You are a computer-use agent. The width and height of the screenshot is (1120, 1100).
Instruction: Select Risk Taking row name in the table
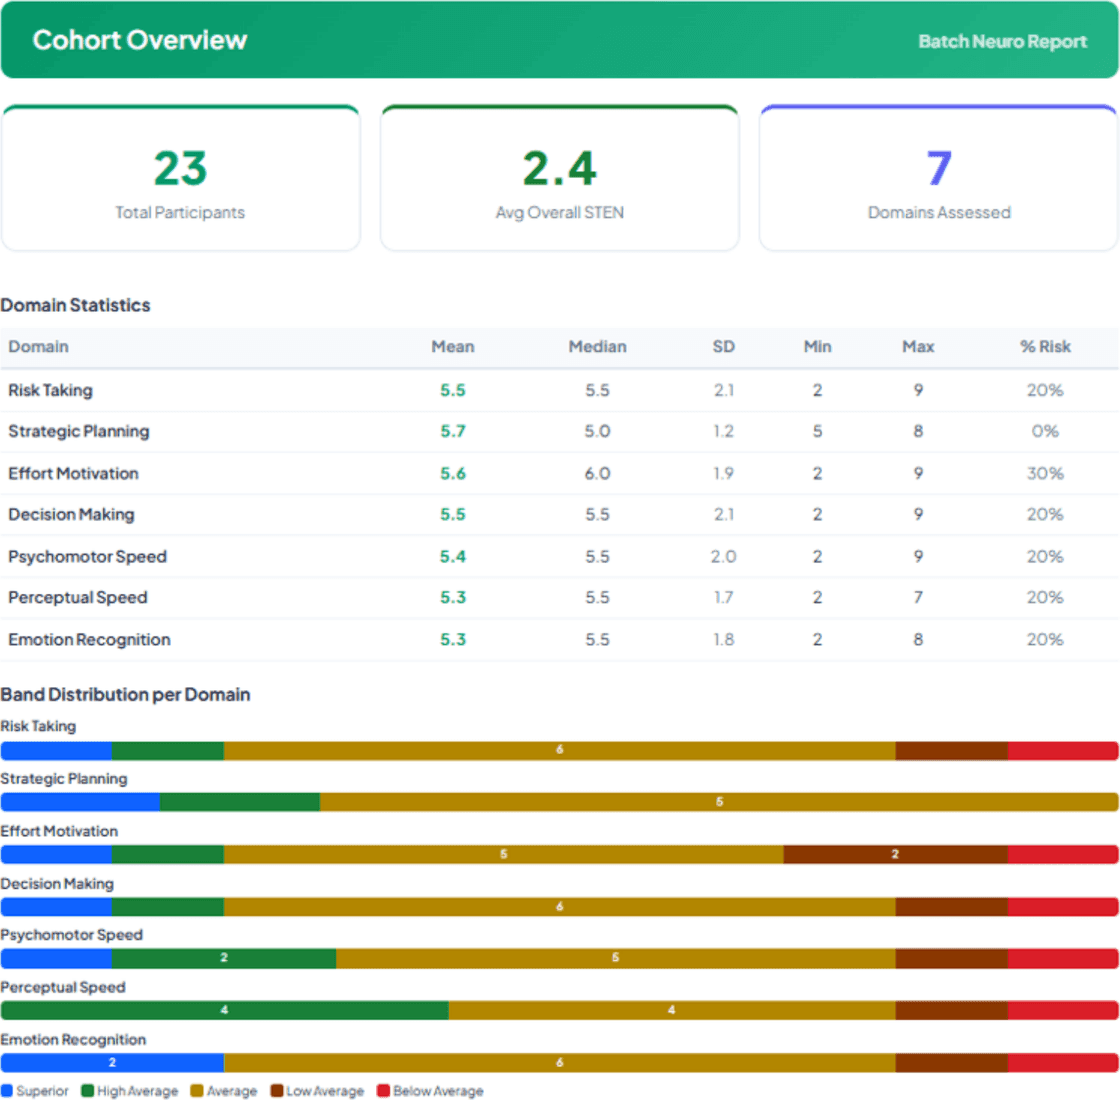[x=50, y=390]
